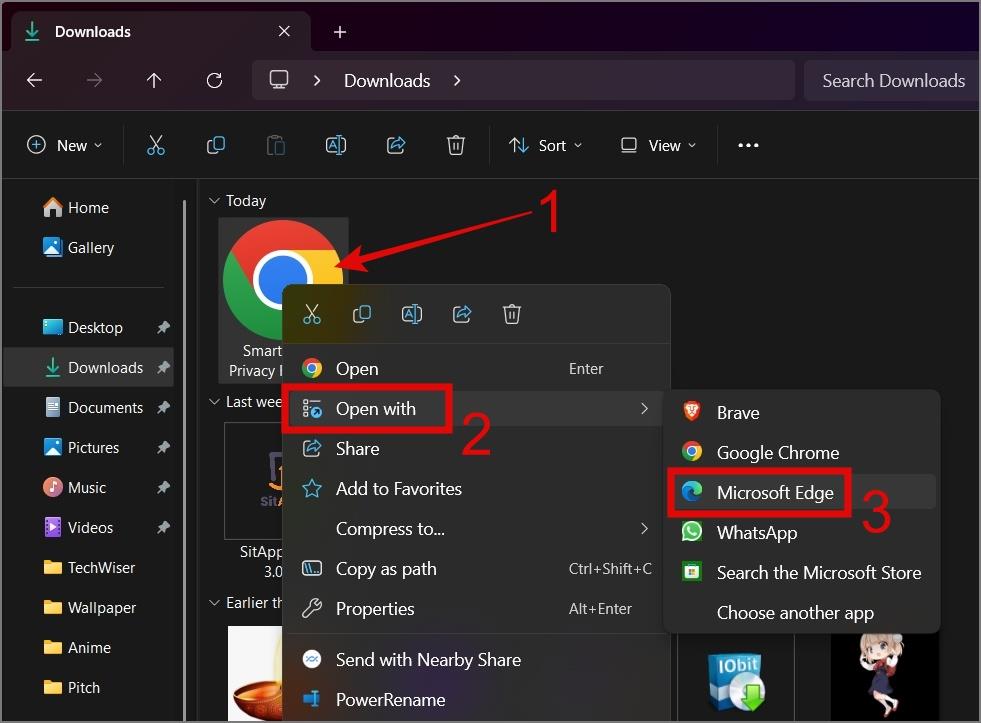Open with WhatsApp
This screenshot has height=723, width=981.
point(801,532)
